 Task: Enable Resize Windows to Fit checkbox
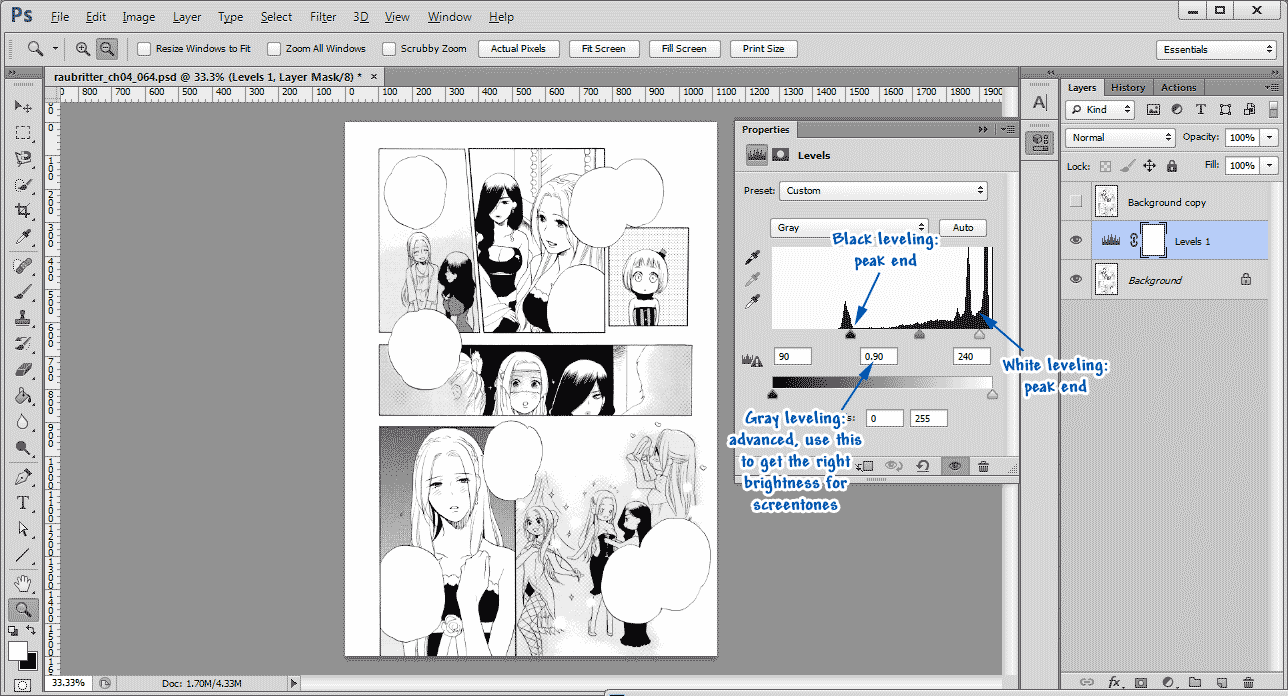click(144, 48)
